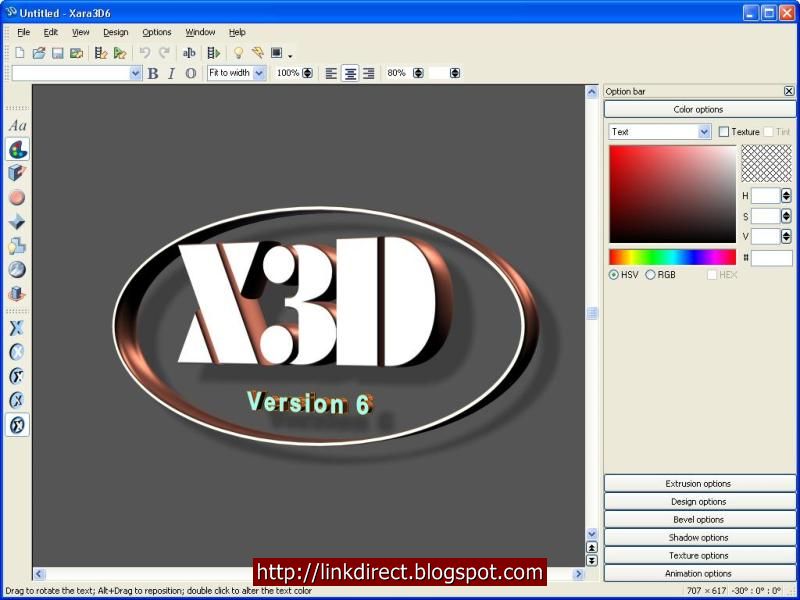
Task: Click the vertical scrollbar up arrow
Action: (591, 92)
